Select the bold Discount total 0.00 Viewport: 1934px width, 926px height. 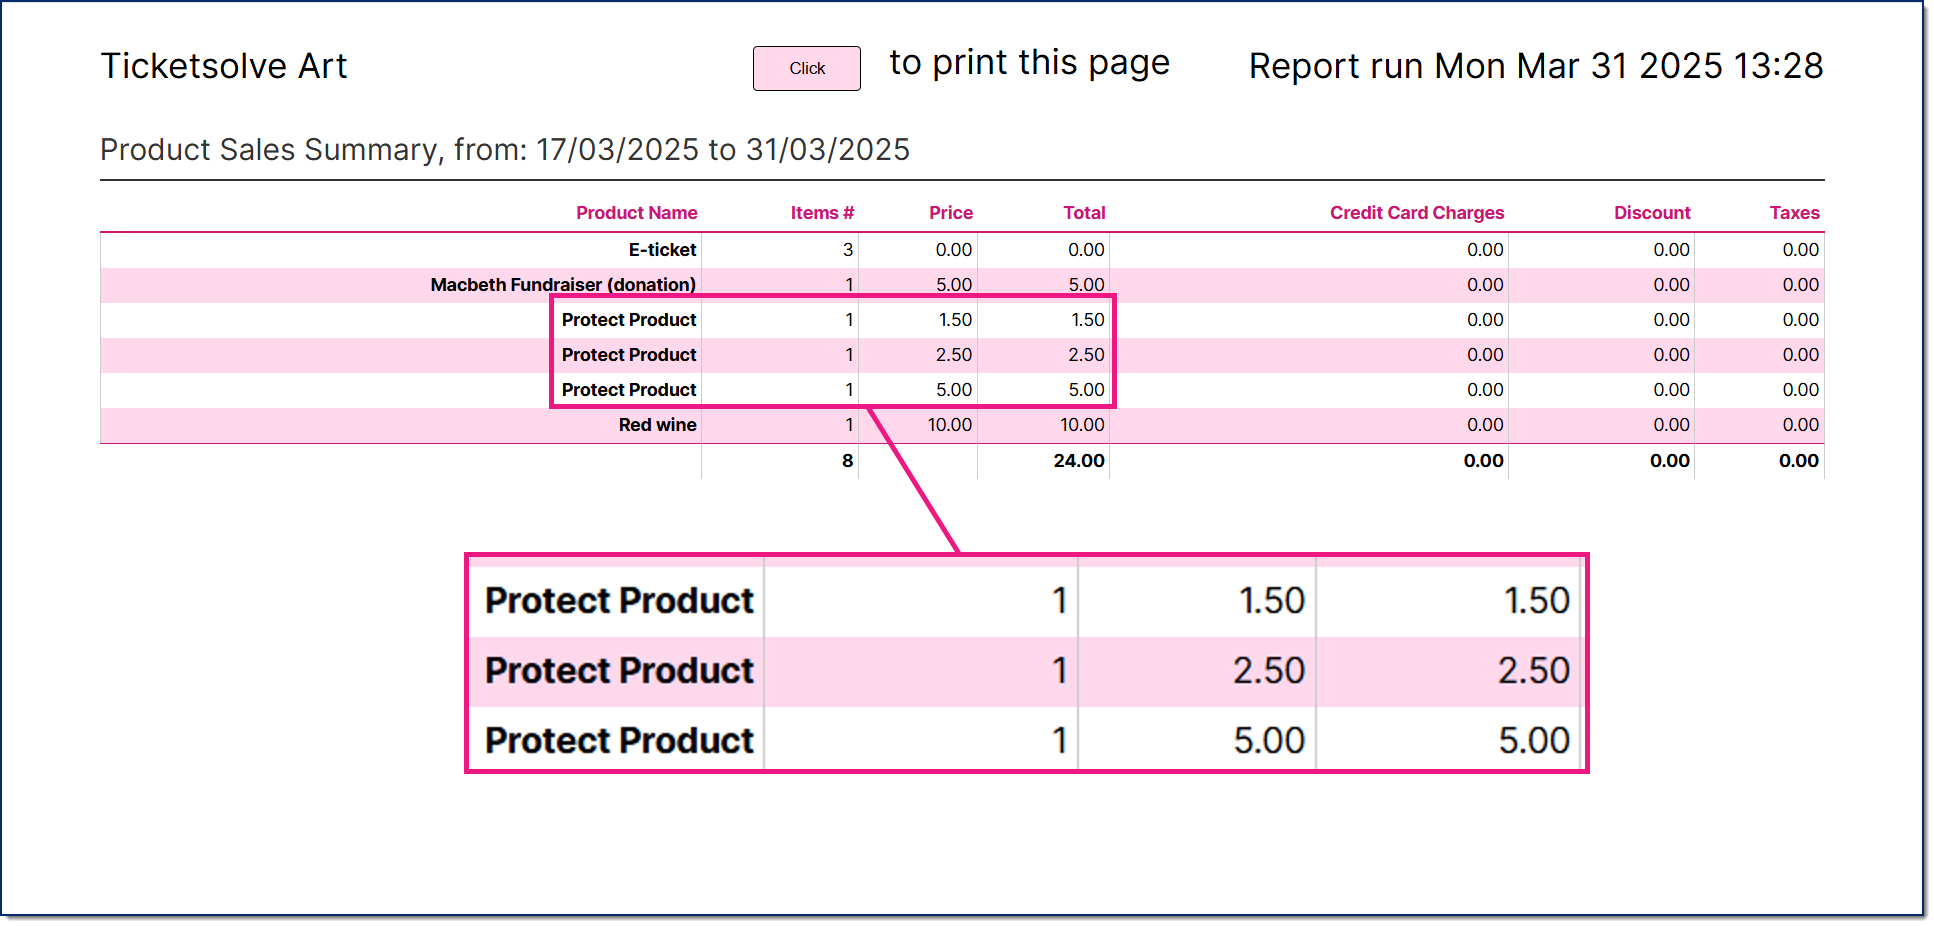[1670, 461]
